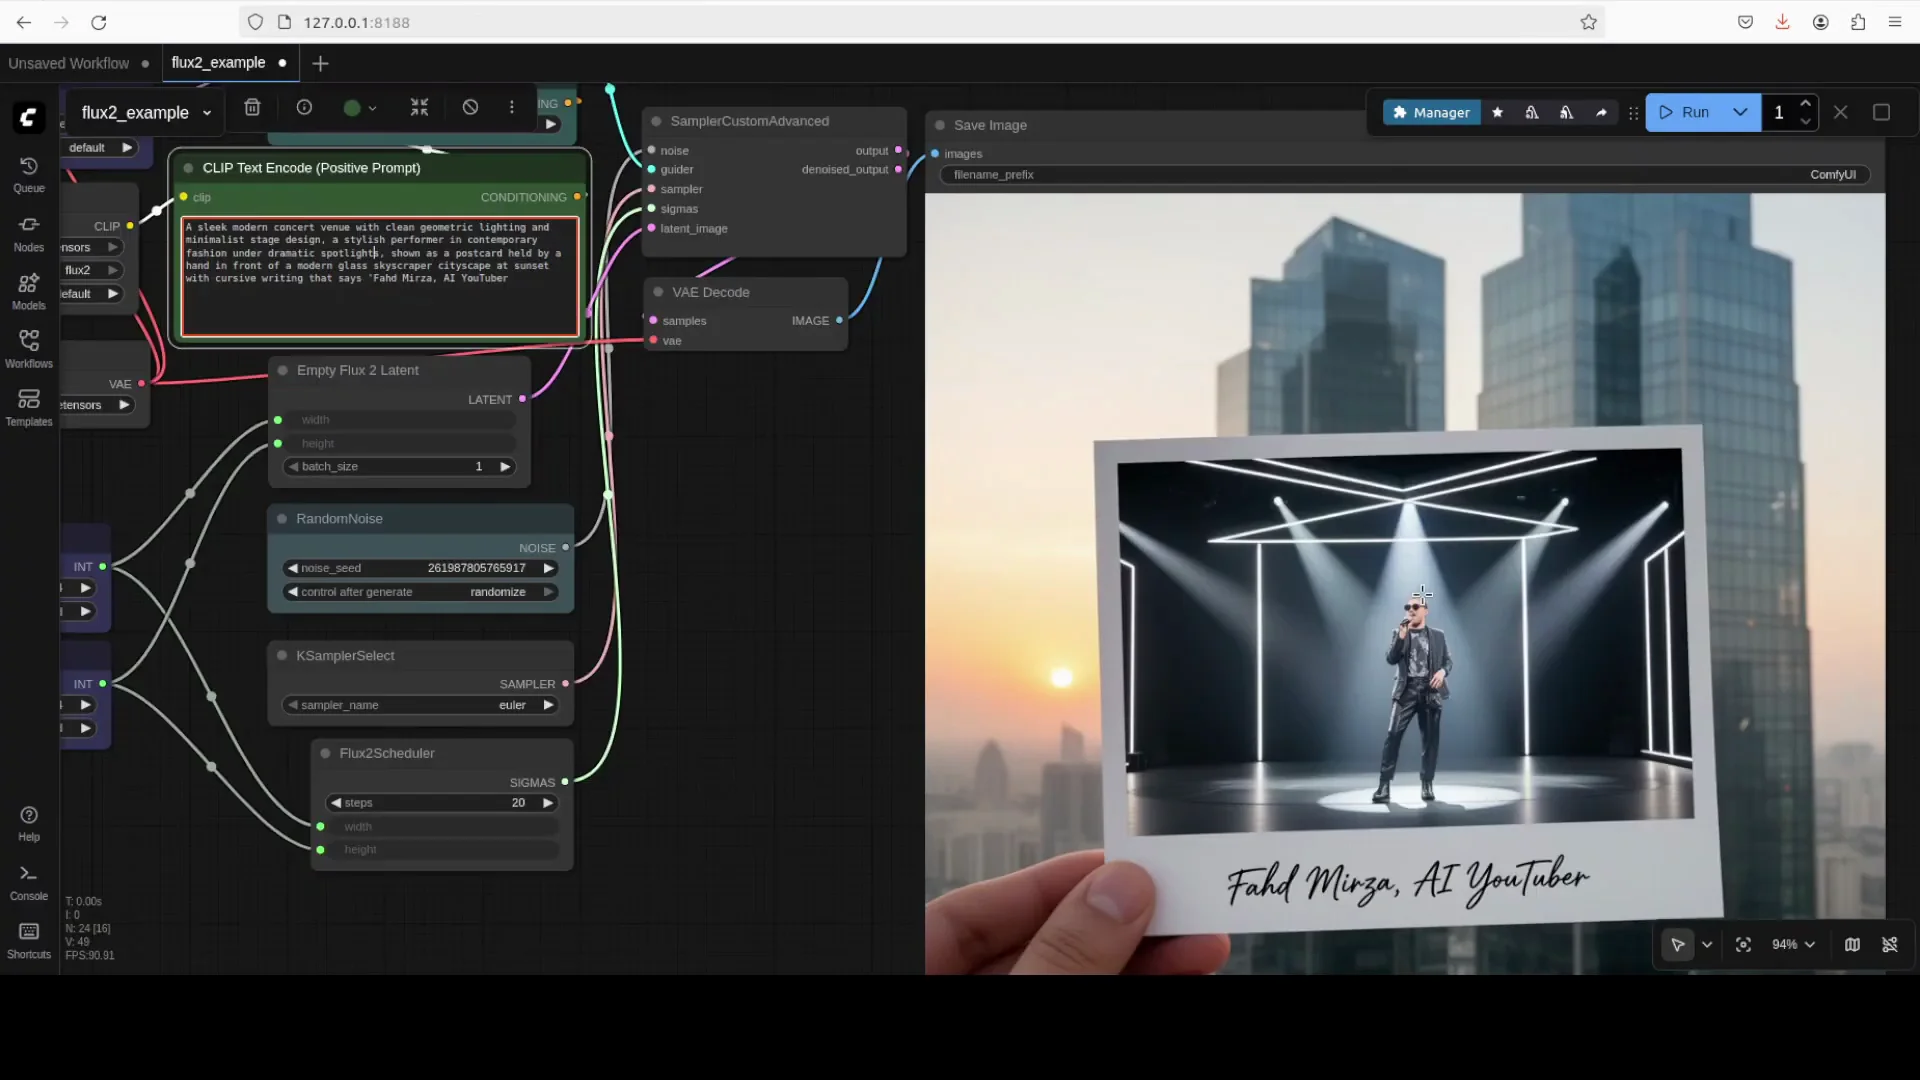This screenshot has height=1080, width=1920.
Task: Click the Unsaved Workflow tab
Action: (68, 62)
